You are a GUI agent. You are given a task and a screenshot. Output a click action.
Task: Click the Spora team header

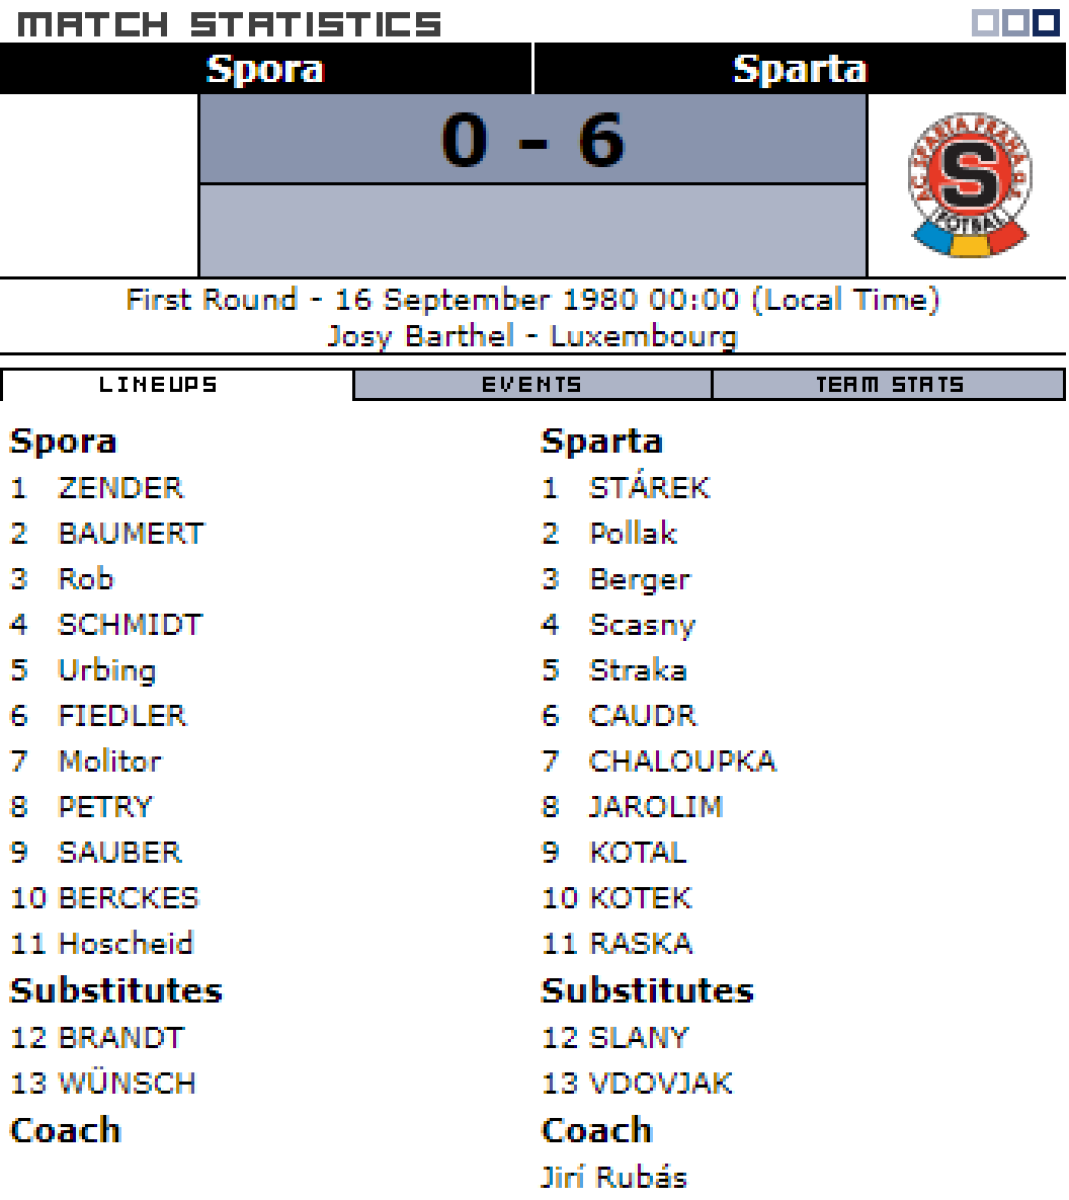pos(265,69)
